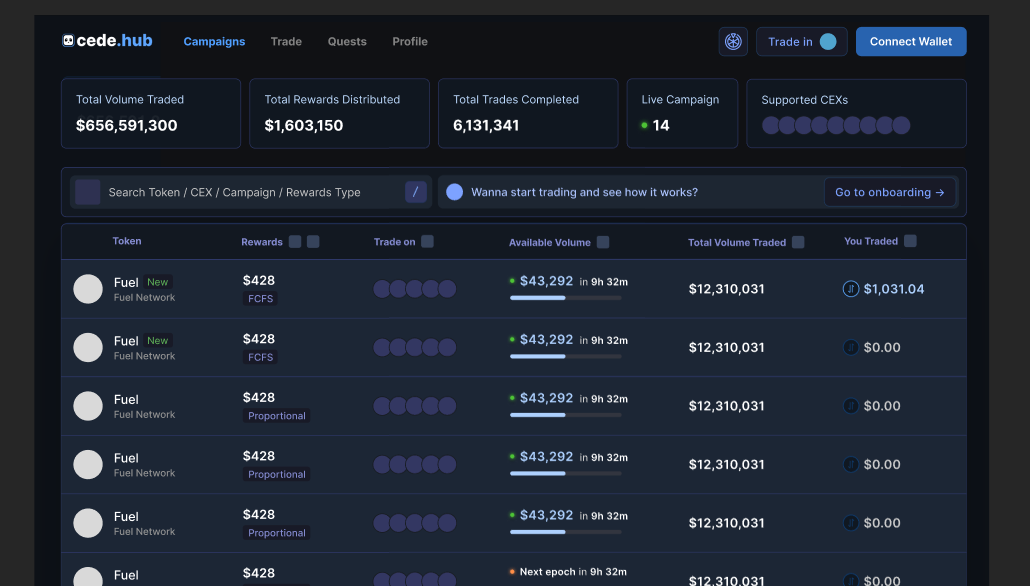The height and width of the screenshot is (586, 1030).
Task: Toggle the square next to Trade on header
Action: click(427, 242)
